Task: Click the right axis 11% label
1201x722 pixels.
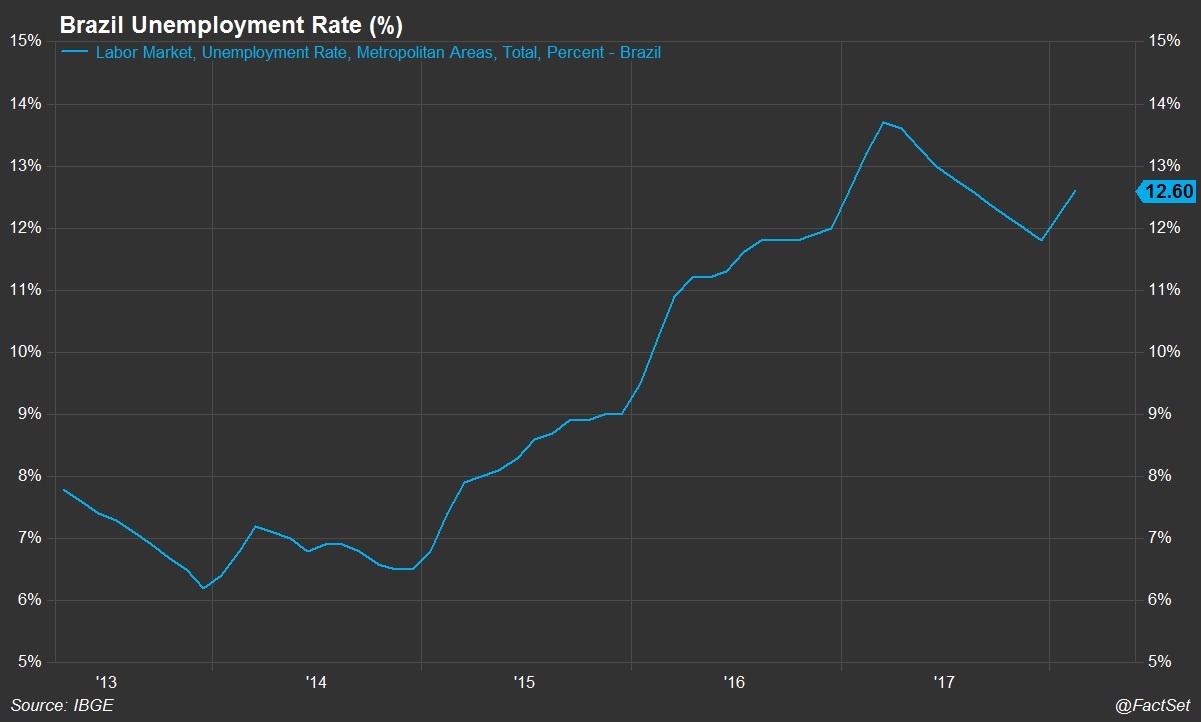Action: (1164, 290)
